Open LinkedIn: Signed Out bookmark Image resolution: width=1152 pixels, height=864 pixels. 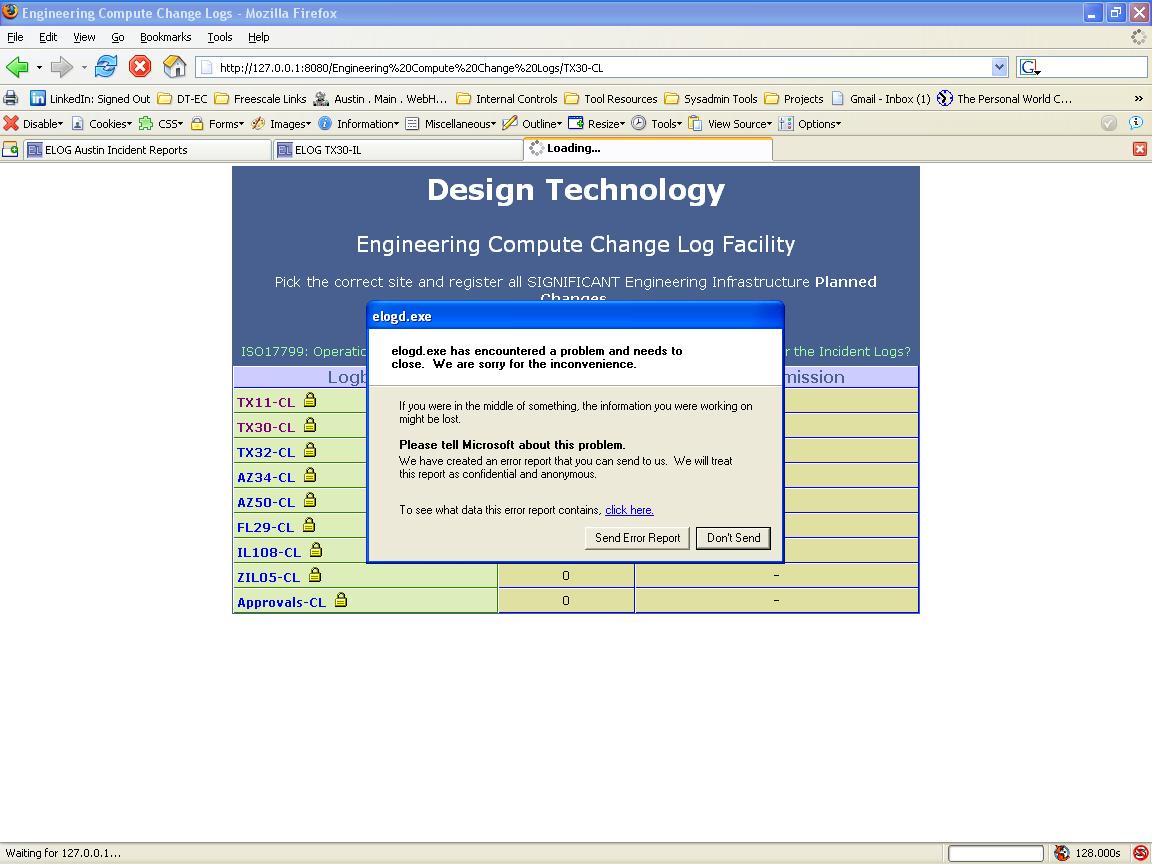90,98
